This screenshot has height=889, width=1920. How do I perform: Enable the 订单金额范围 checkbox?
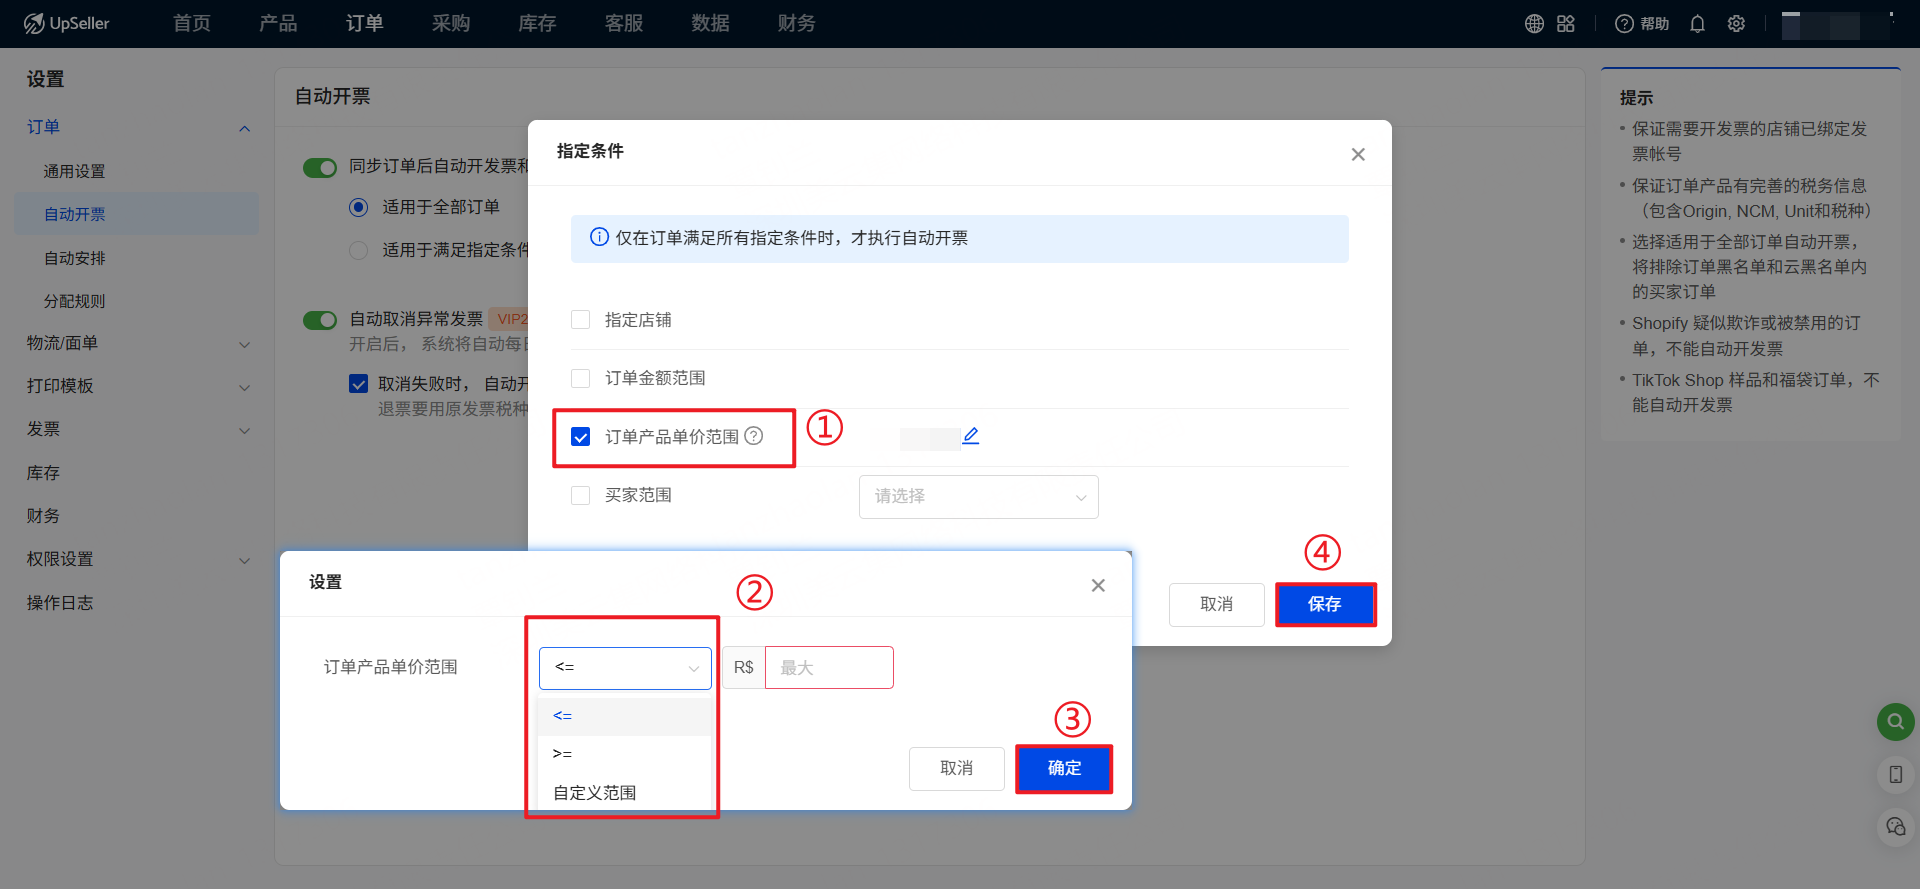point(580,378)
